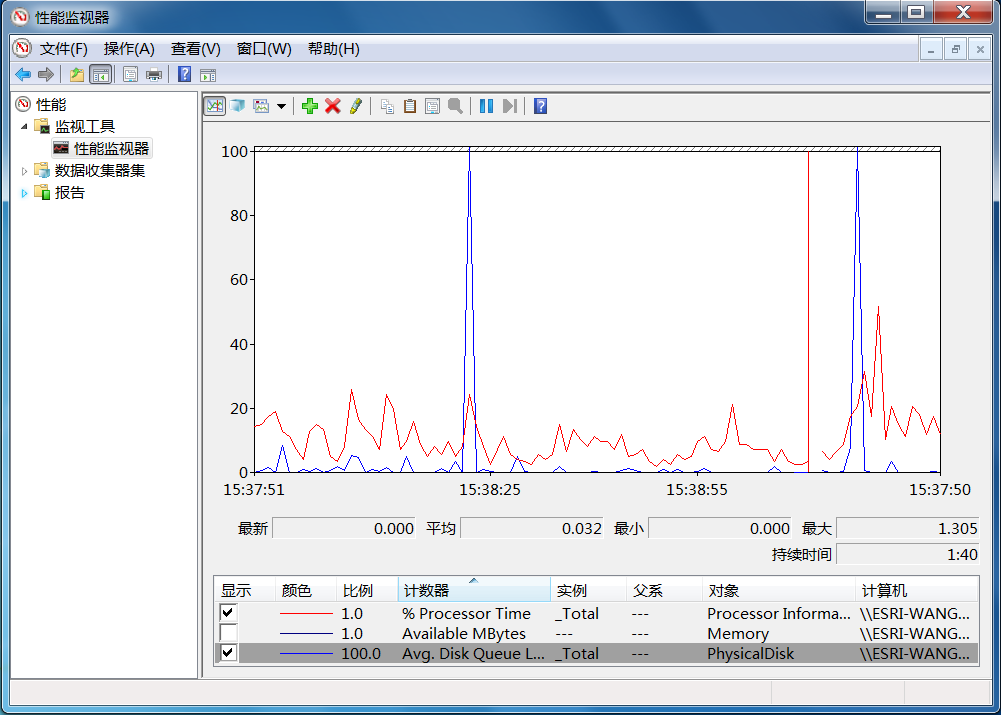The image size is (1001, 715).
Task: Uncheck Avg. Disk Queue Length counter
Action: [228, 653]
